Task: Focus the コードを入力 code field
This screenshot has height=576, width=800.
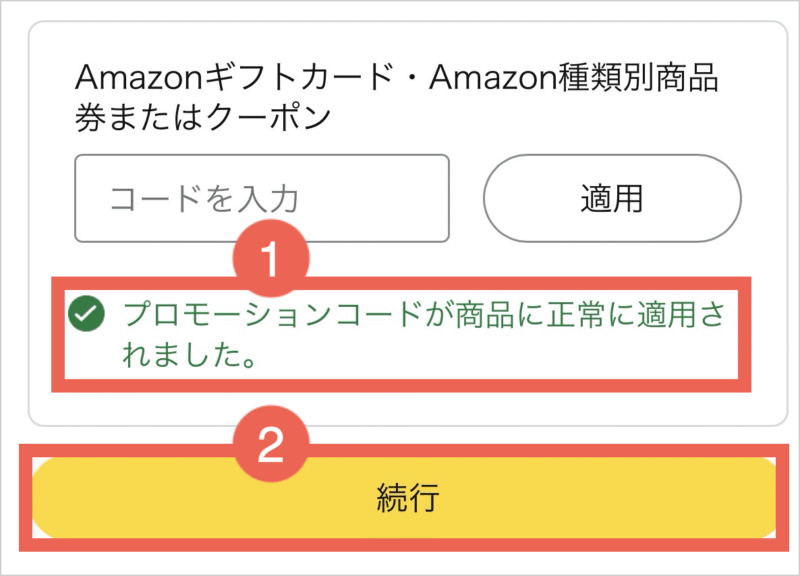Action: click(x=262, y=198)
